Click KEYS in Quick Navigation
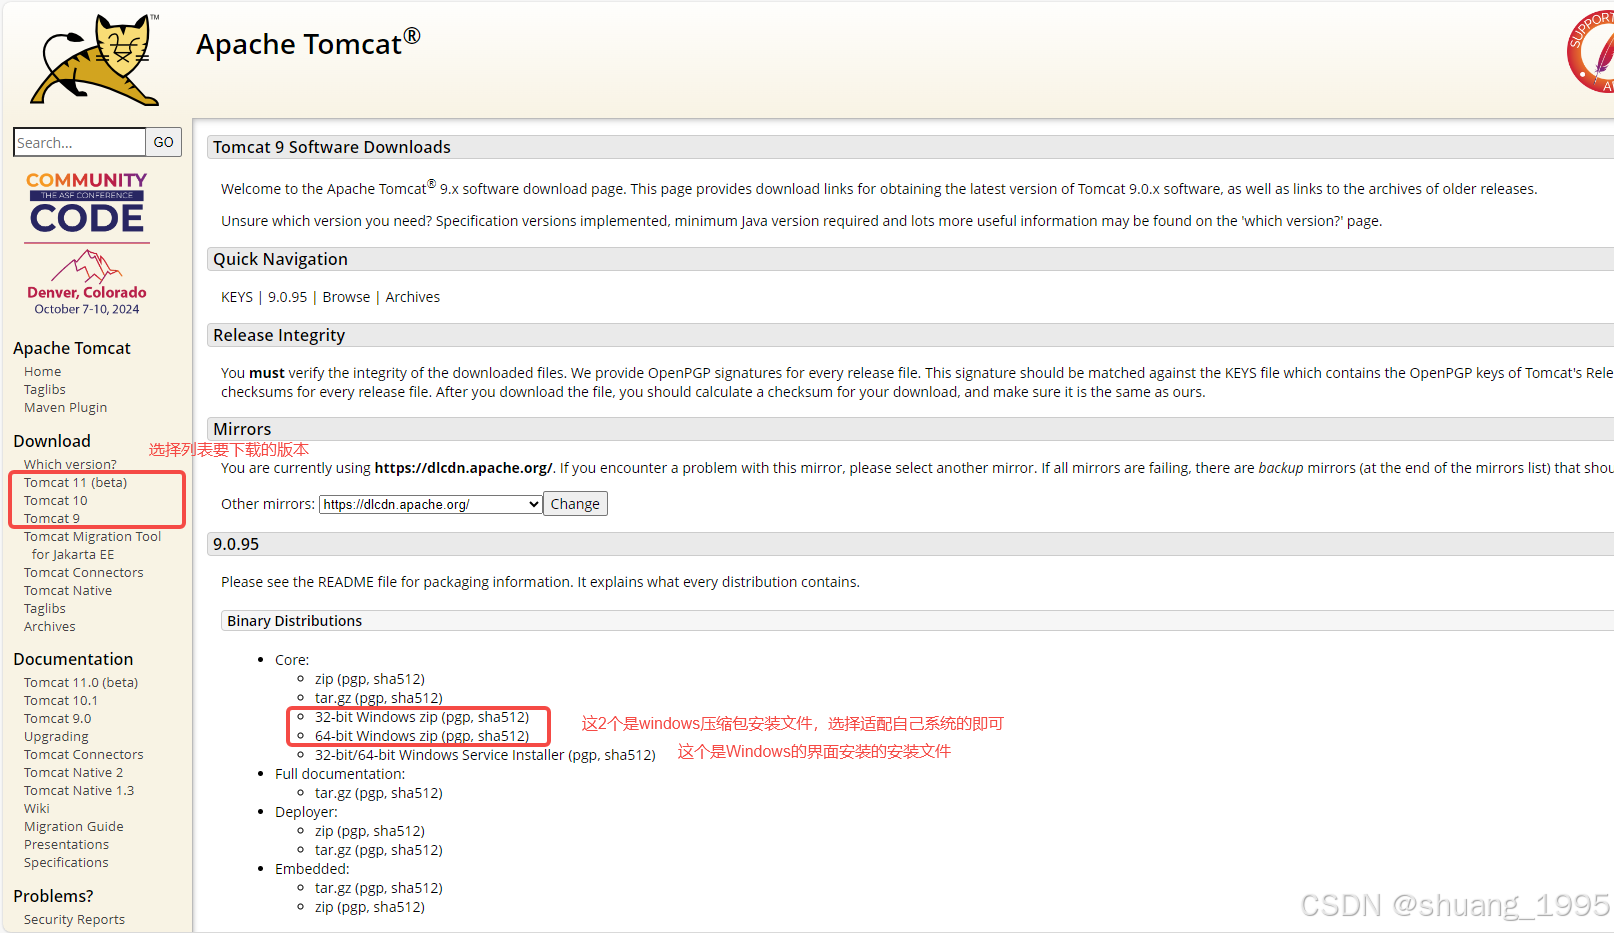1614x933 pixels. click(x=237, y=297)
